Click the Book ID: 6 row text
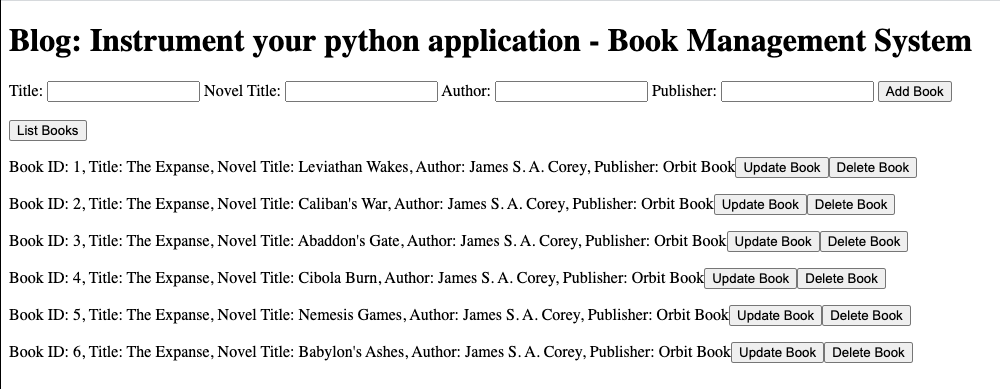Viewport: 1000px width, 389px height. point(370,352)
